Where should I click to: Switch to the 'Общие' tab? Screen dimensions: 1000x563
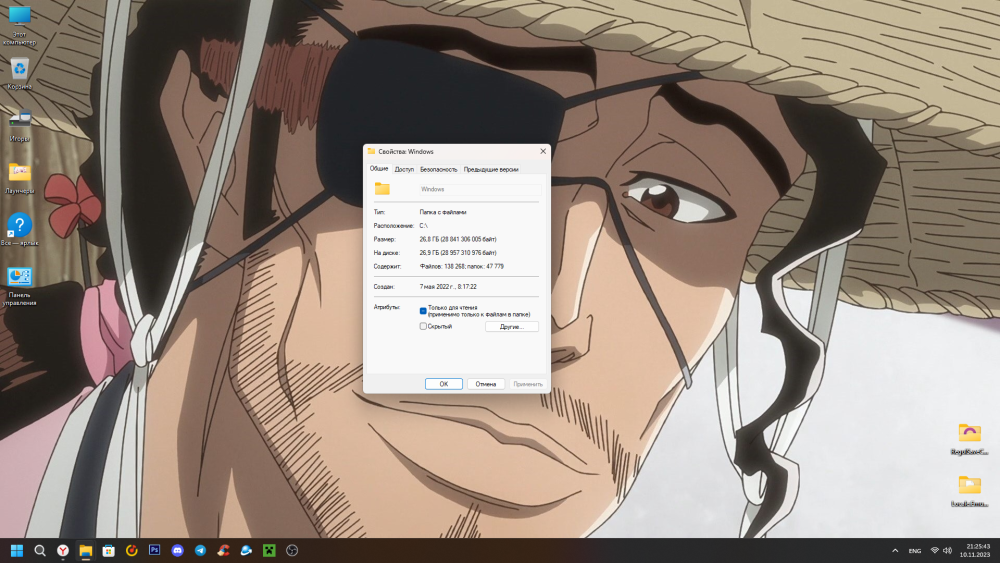379,168
